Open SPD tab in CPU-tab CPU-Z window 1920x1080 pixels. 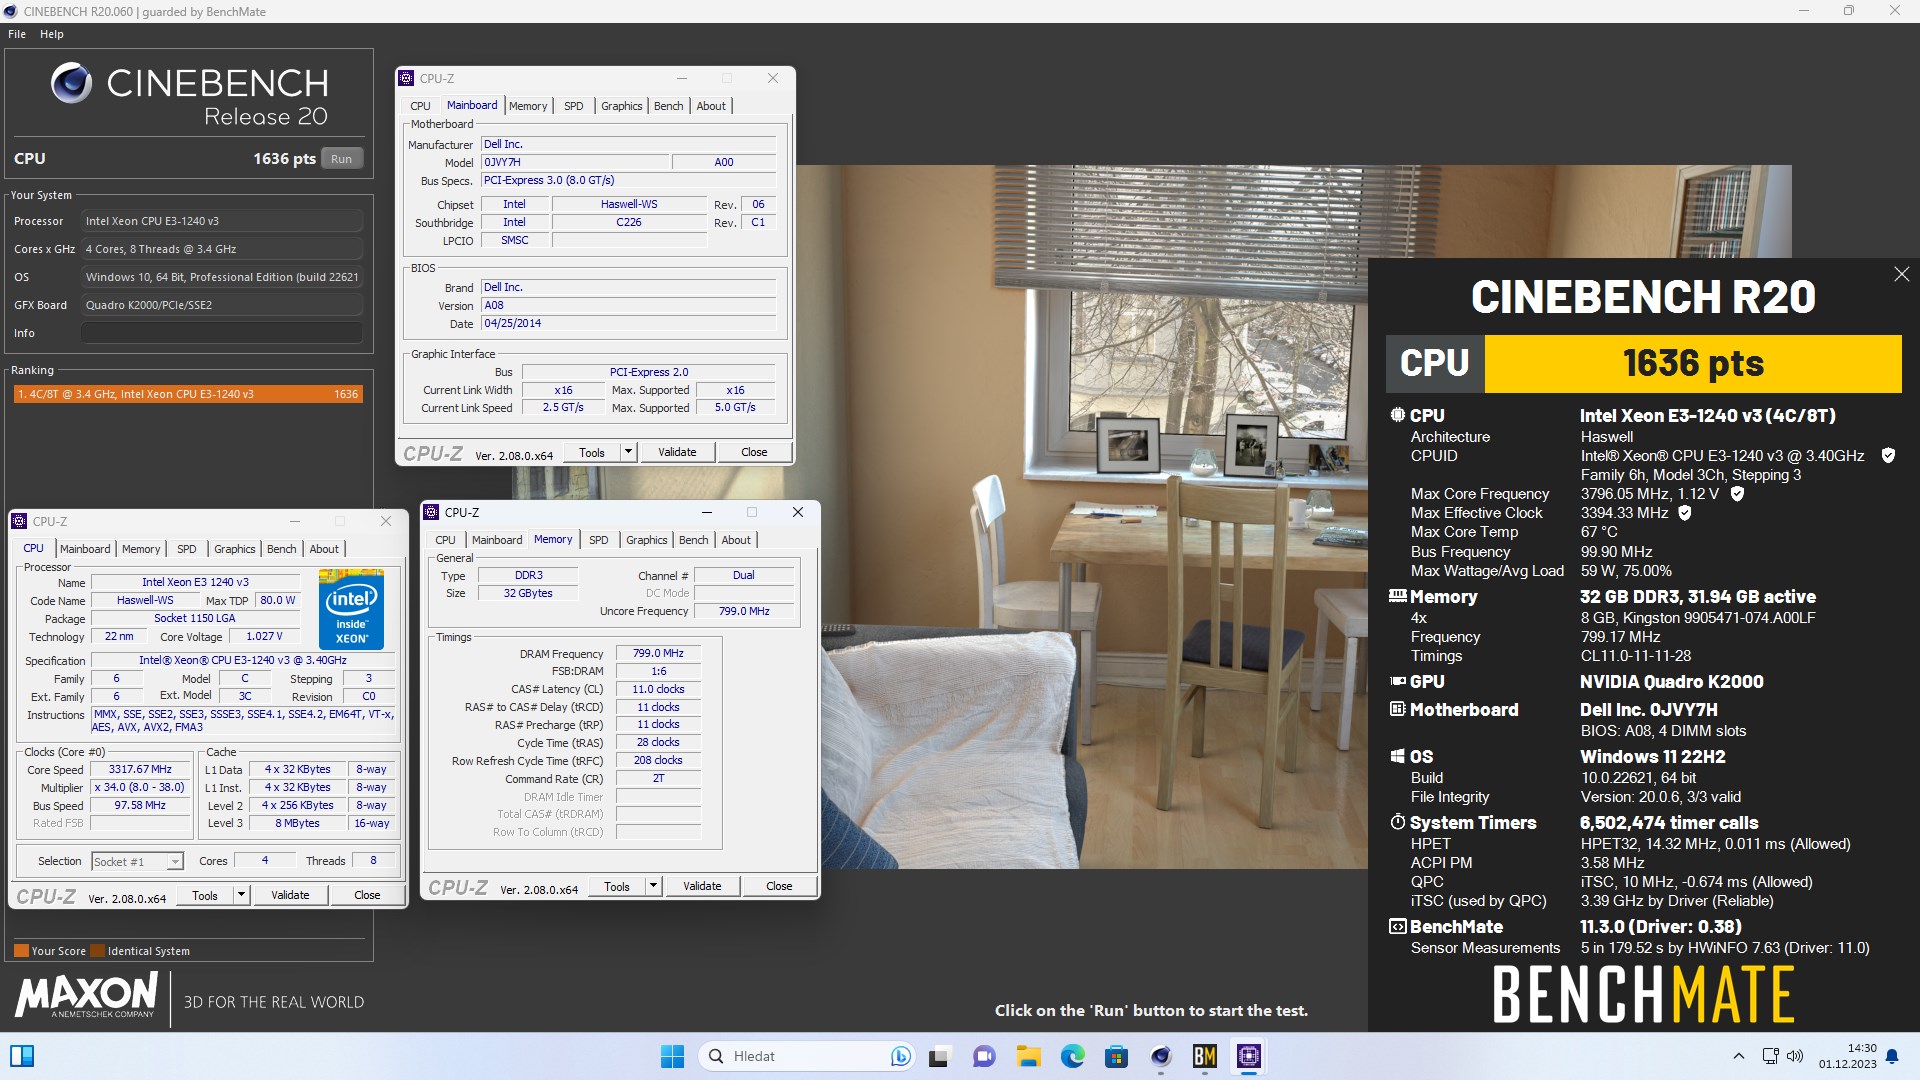[186, 549]
